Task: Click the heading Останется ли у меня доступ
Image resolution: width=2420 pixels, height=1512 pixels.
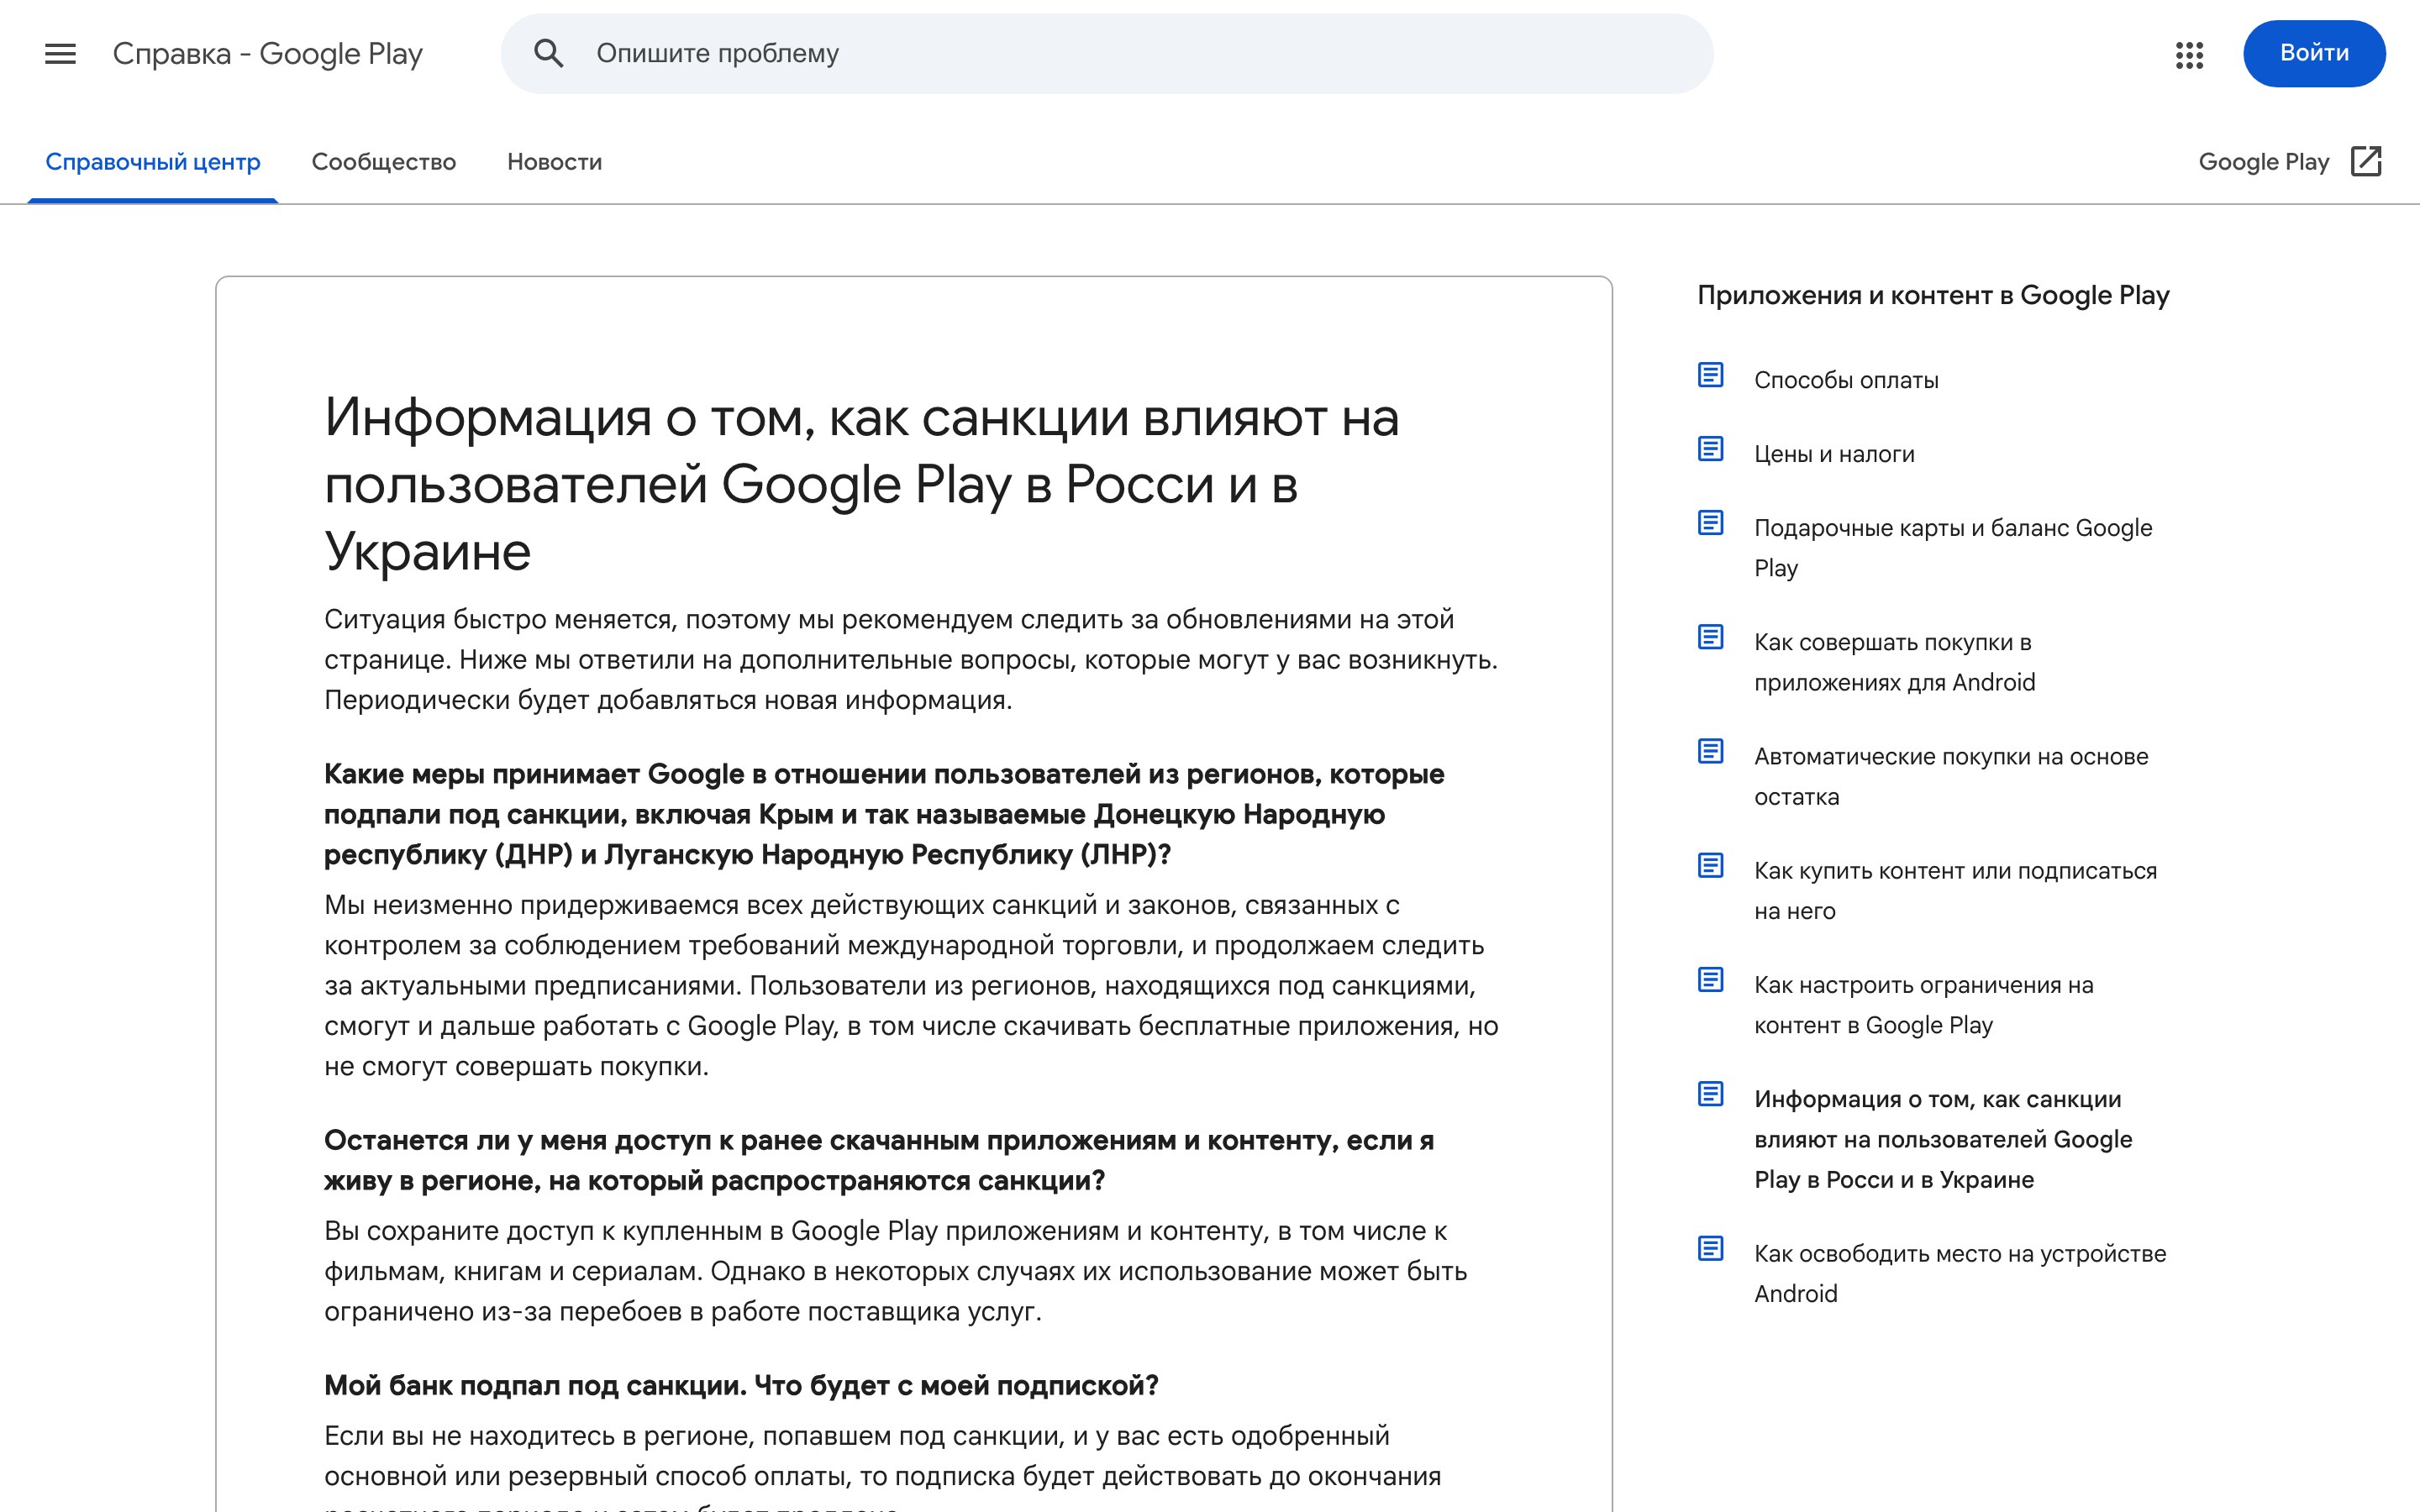Action: pyautogui.click(x=879, y=1160)
